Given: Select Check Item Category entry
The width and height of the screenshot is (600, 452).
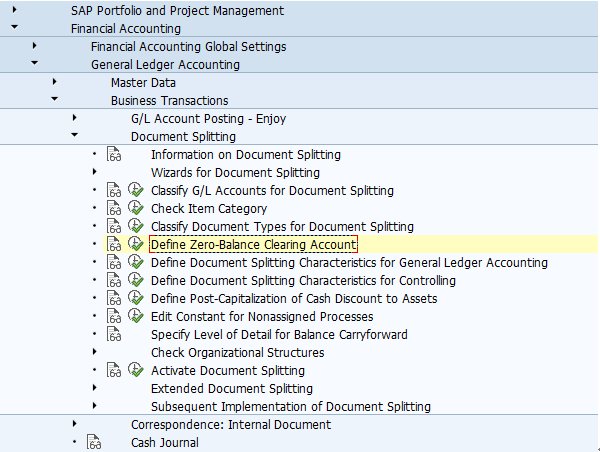Looking at the screenshot, I should (209, 209).
